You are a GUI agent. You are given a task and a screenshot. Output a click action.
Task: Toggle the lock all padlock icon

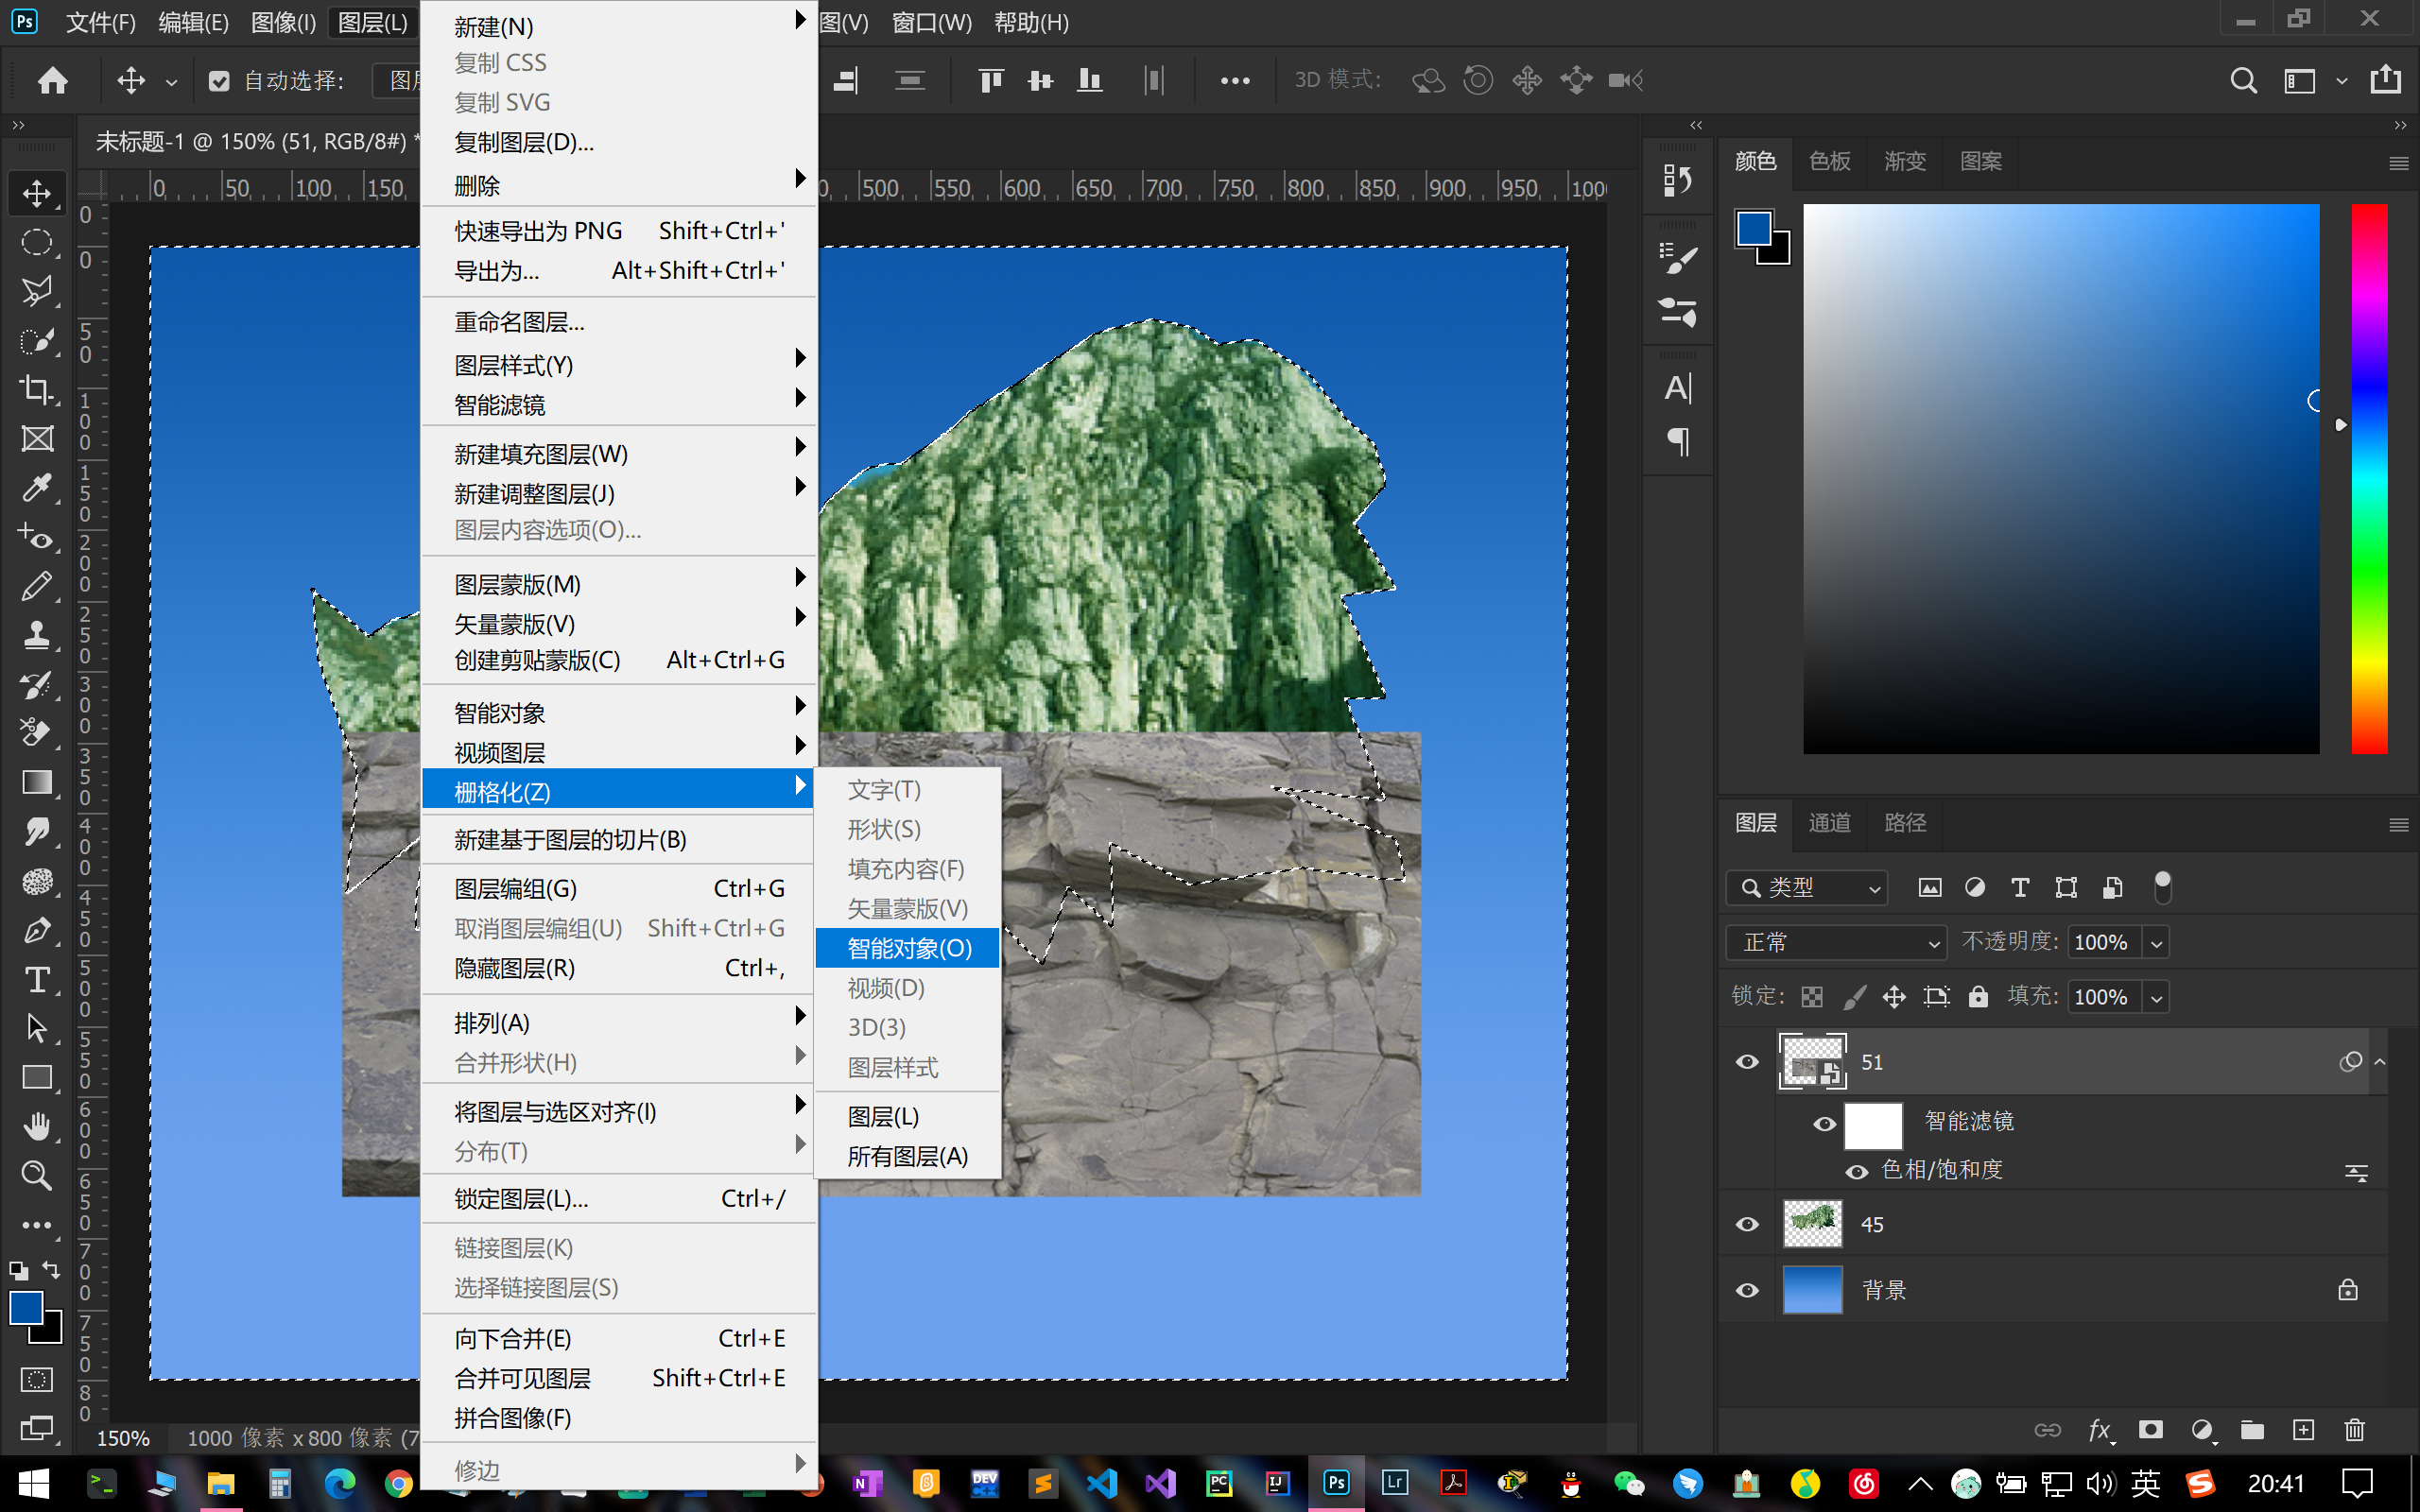coord(1978,997)
